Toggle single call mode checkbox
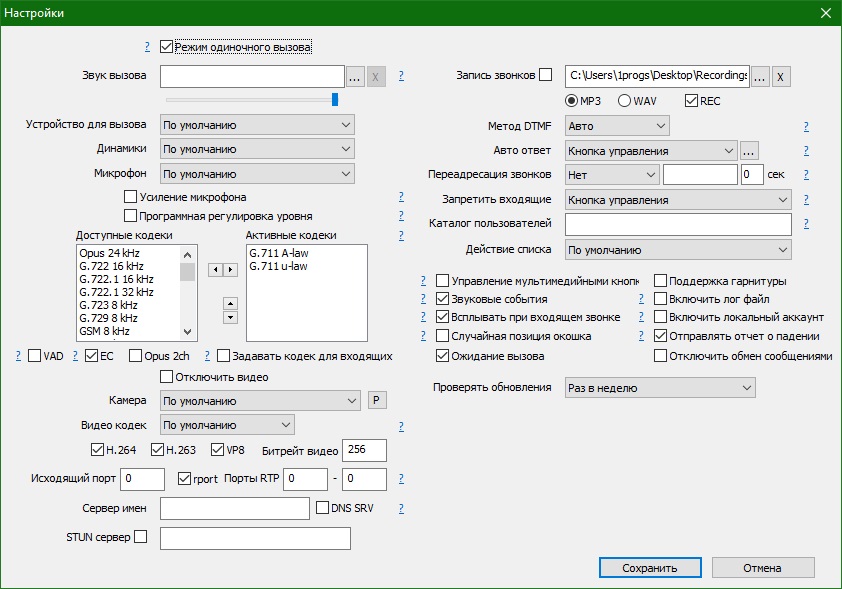Viewport: 842px width, 589px height. point(166,47)
